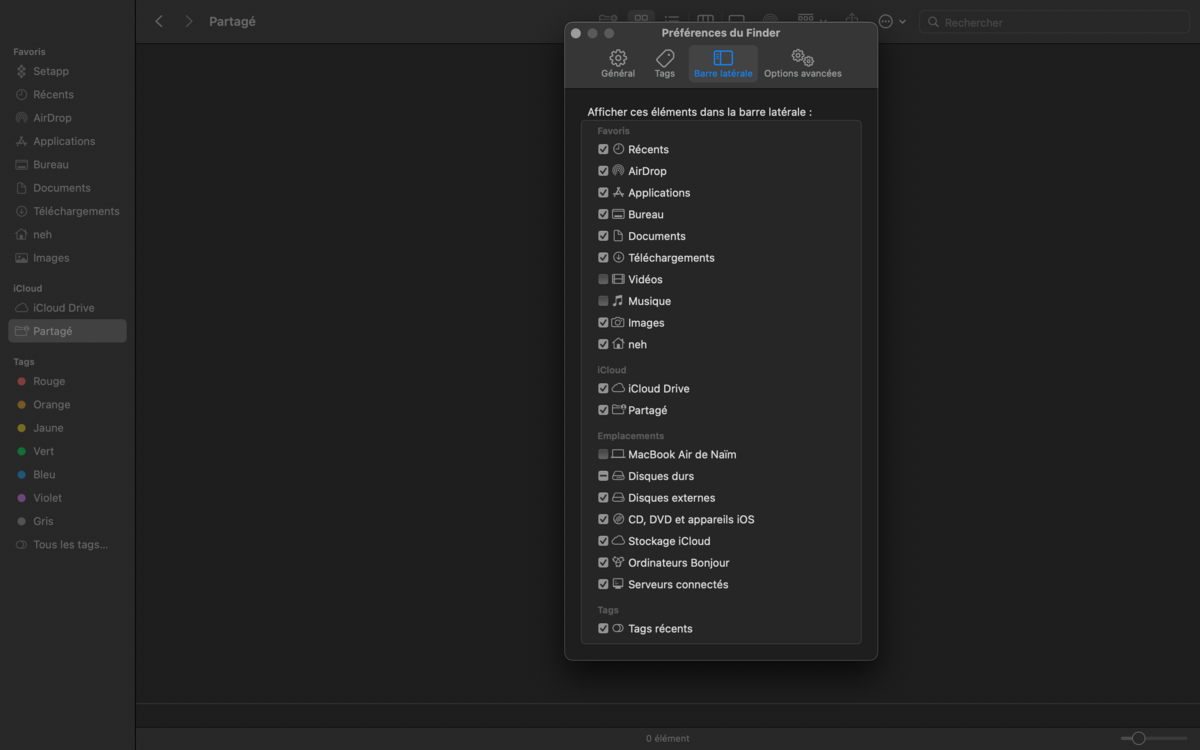
Task: Uncheck the Applications checkbox in preferences
Action: 603,193
